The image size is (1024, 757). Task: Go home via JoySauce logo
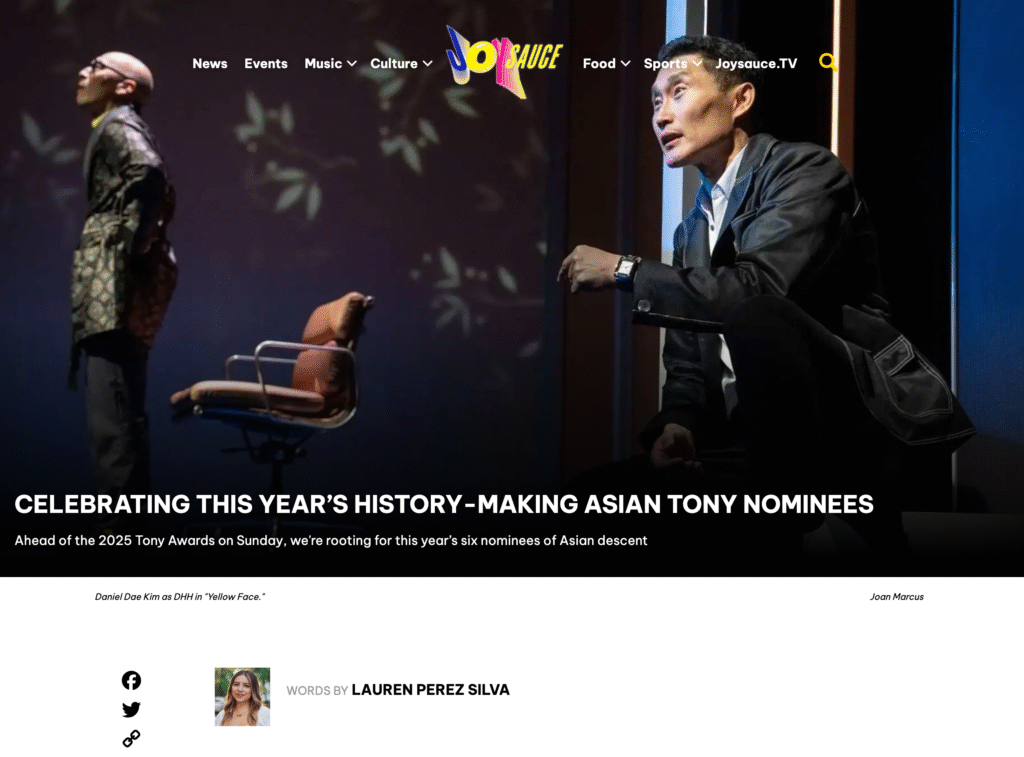click(x=504, y=62)
